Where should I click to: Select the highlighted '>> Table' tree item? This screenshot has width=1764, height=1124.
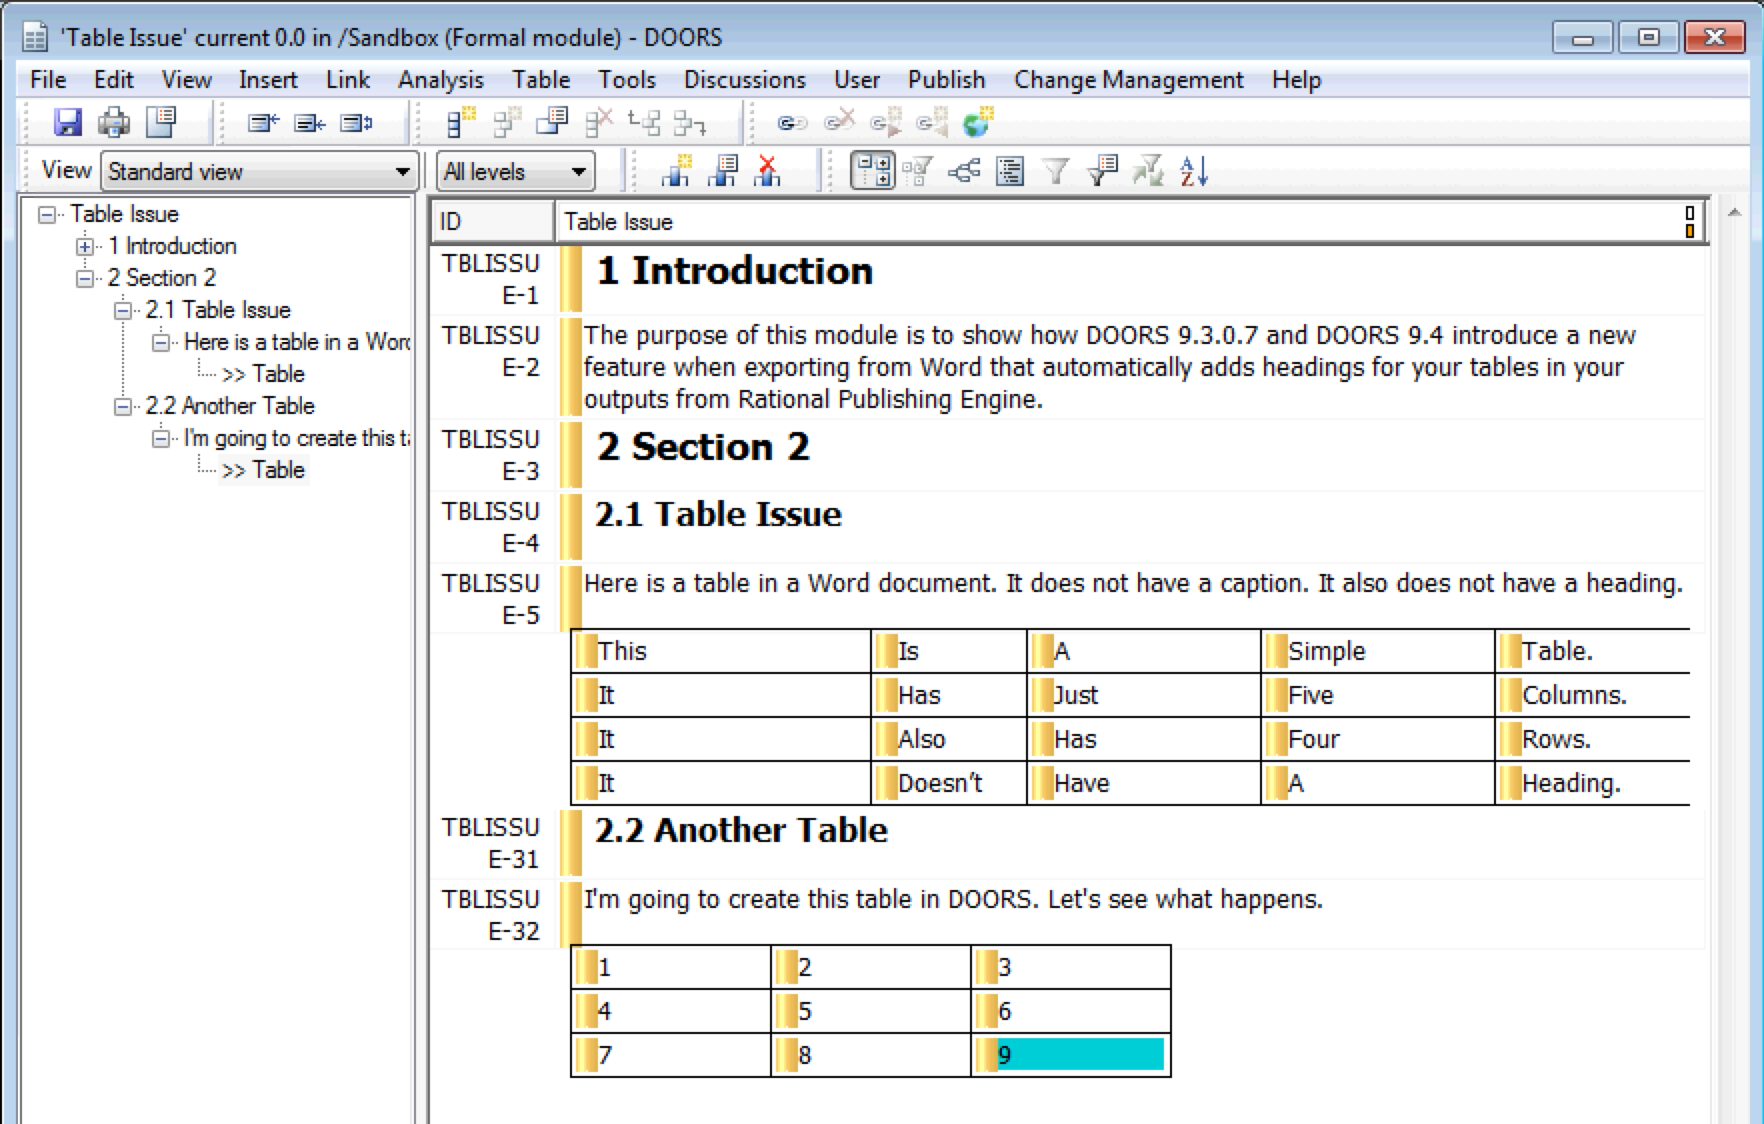[263, 470]
